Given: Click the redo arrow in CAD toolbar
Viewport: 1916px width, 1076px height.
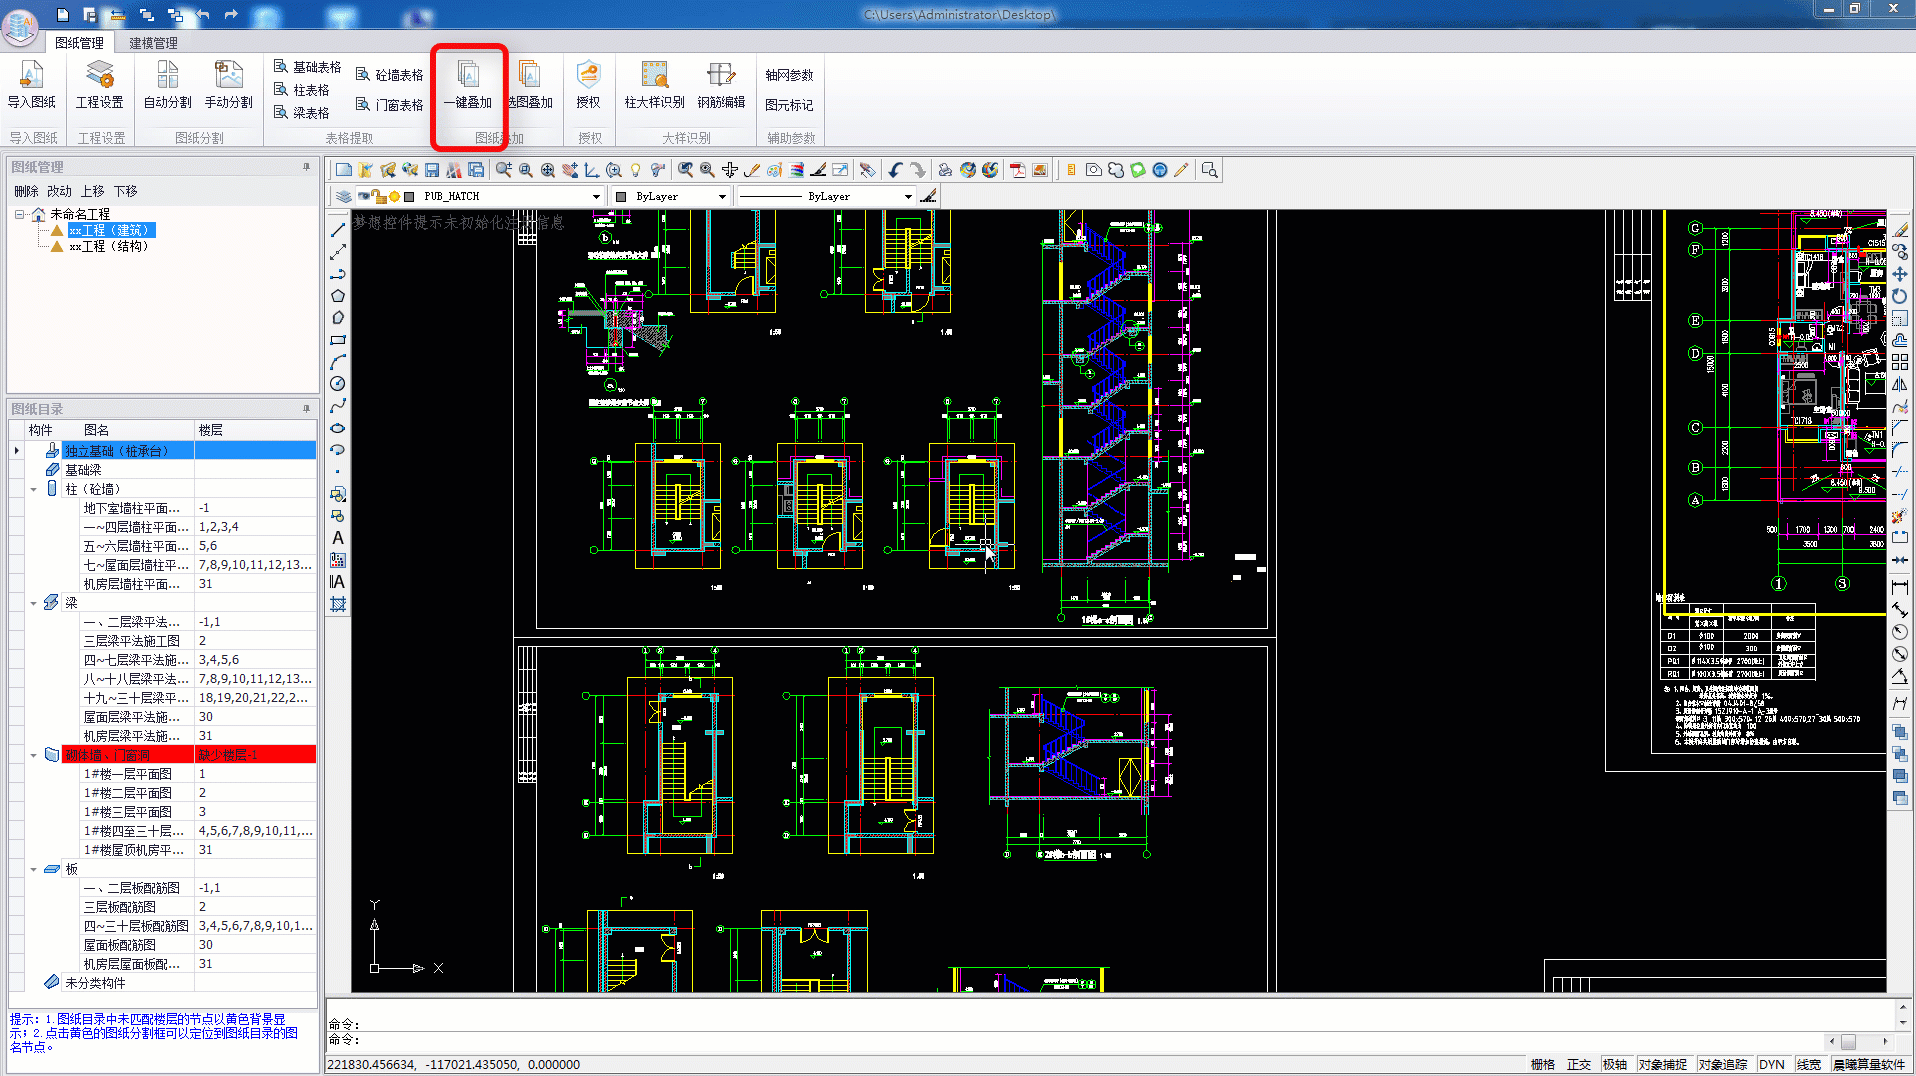Looking at the screenshot, I should pyautogui.click(x=917, y=170).
